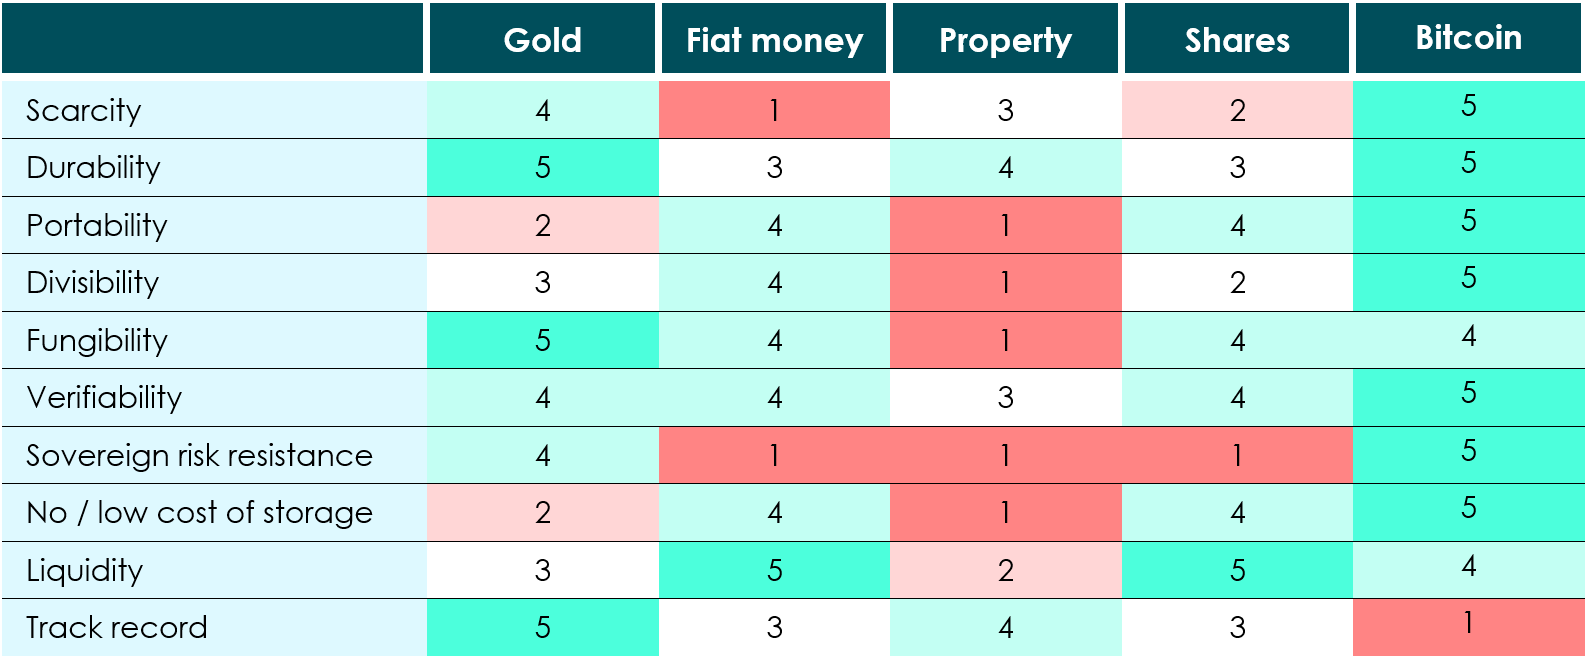Select the Property column header

coord(1005,40)
